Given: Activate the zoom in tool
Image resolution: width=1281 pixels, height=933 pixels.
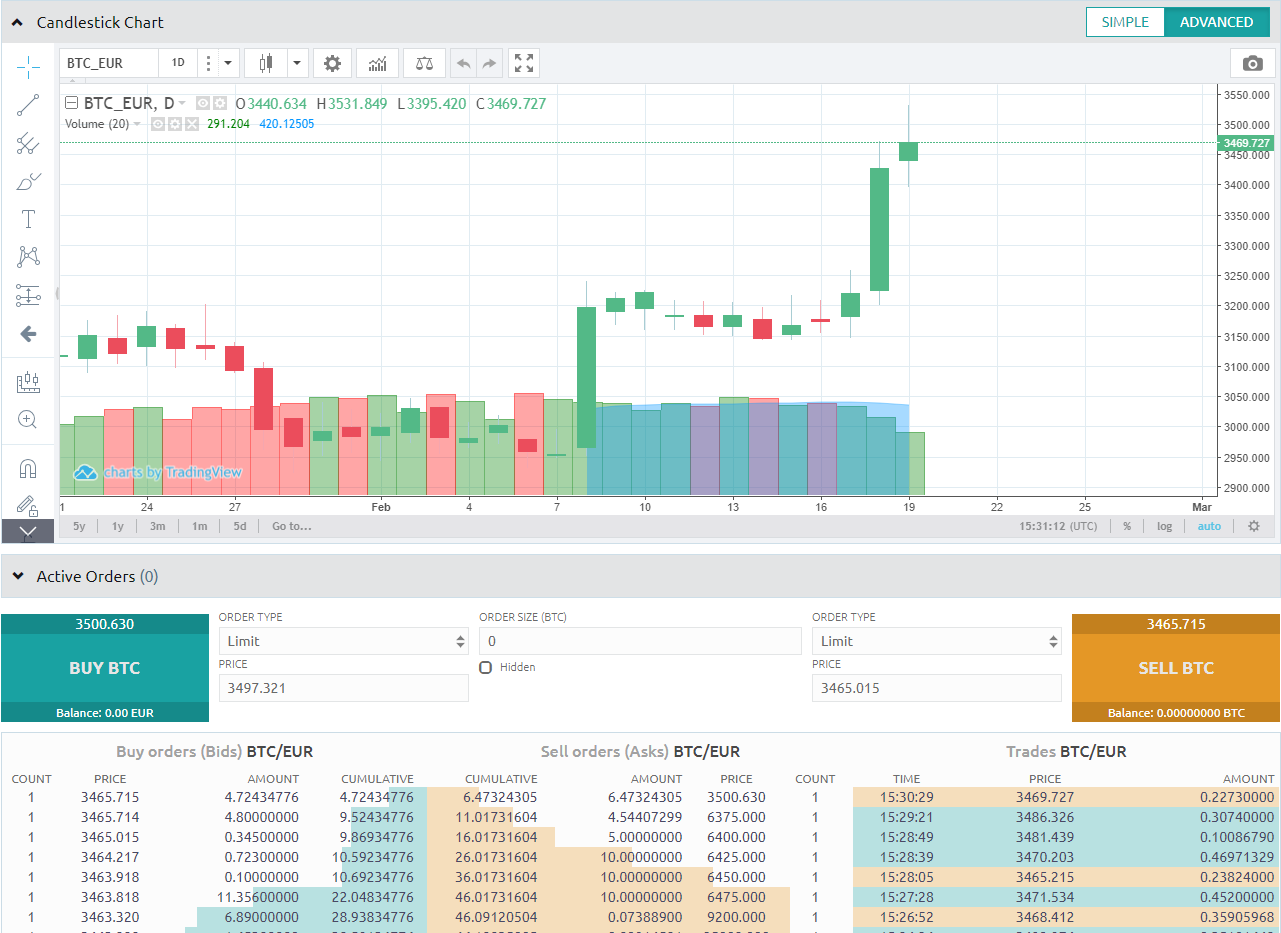Looking at the screenshot, I should point(28,420).
